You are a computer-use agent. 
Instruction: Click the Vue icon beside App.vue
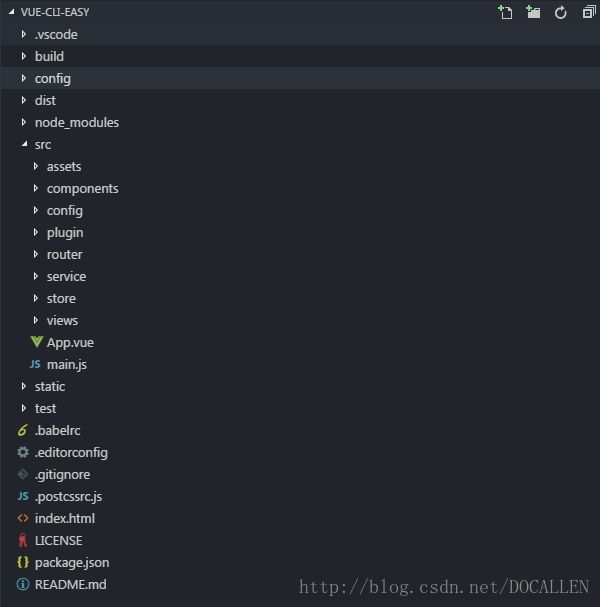(x=37, y=342)
